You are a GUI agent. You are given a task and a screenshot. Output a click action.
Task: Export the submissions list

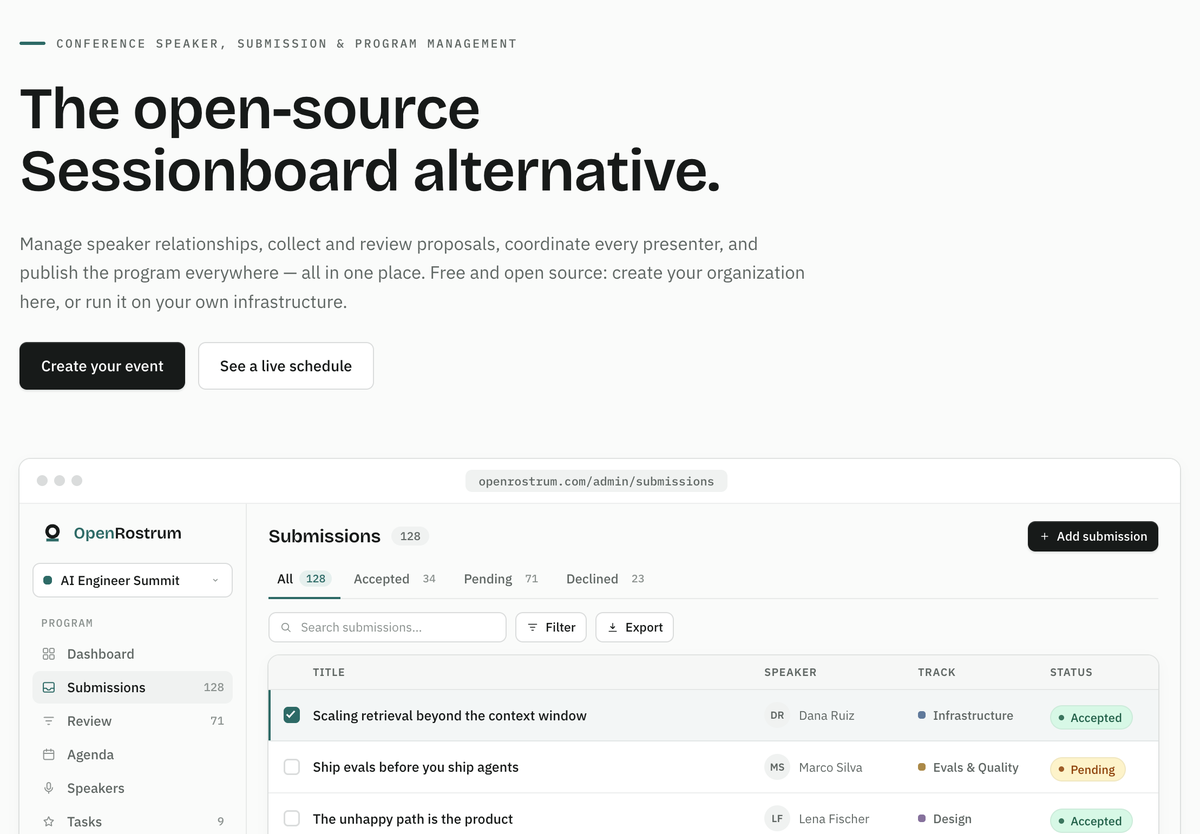click(635, 628)
